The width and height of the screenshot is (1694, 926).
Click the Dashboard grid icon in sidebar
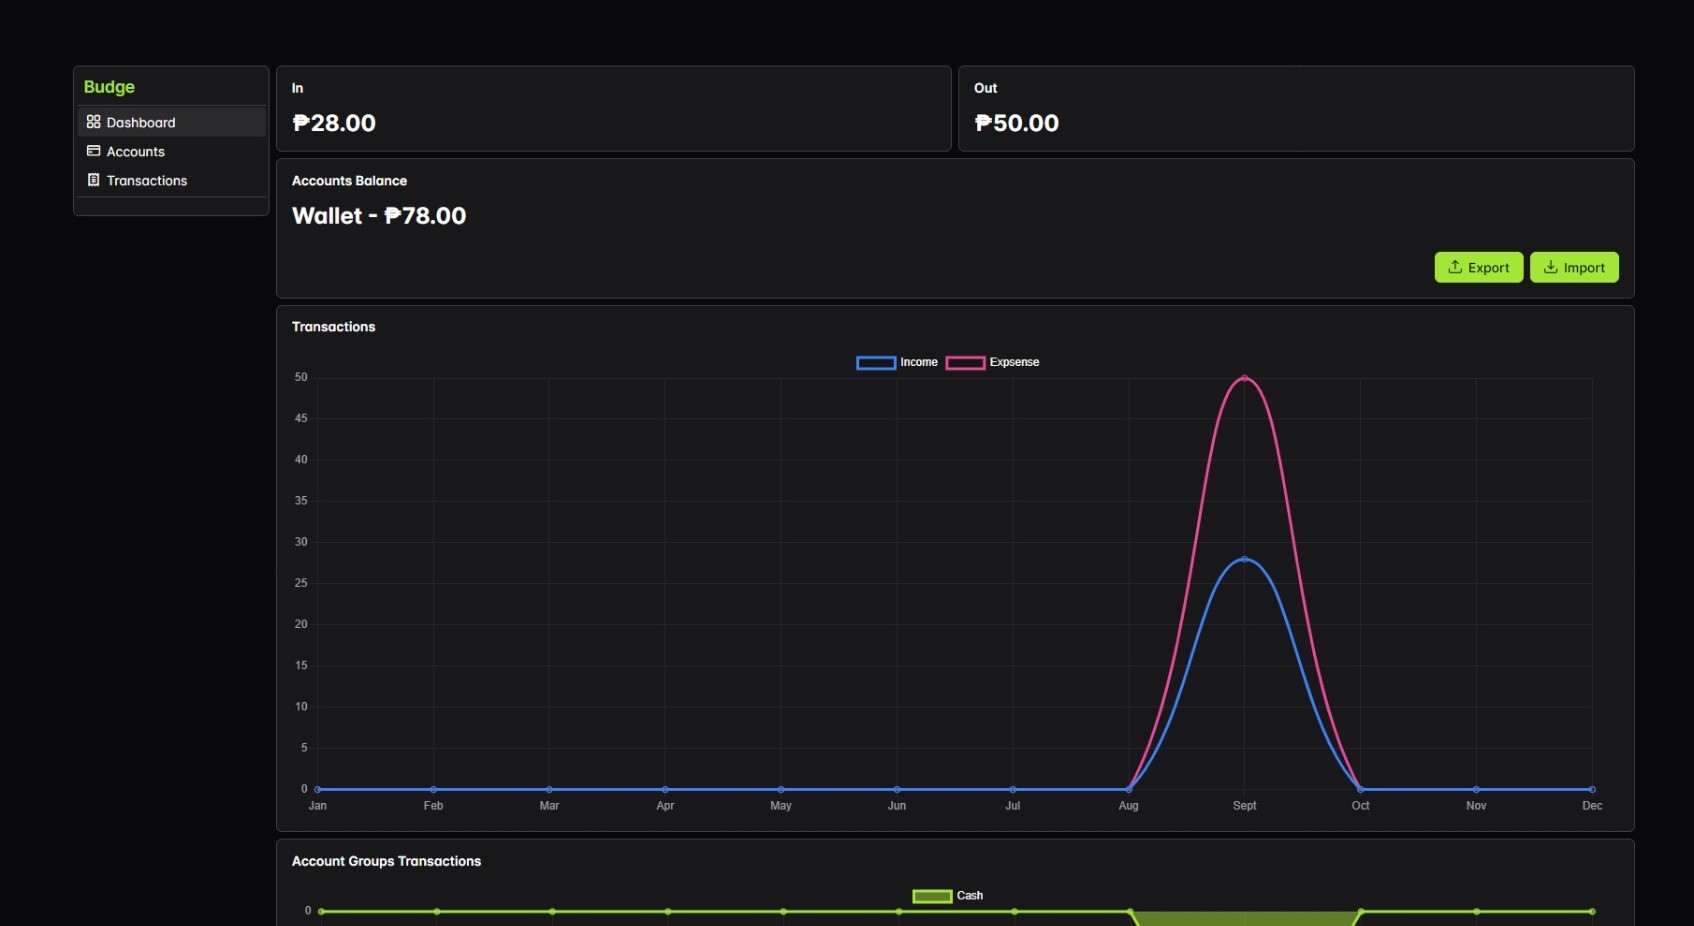pos(93,122)
